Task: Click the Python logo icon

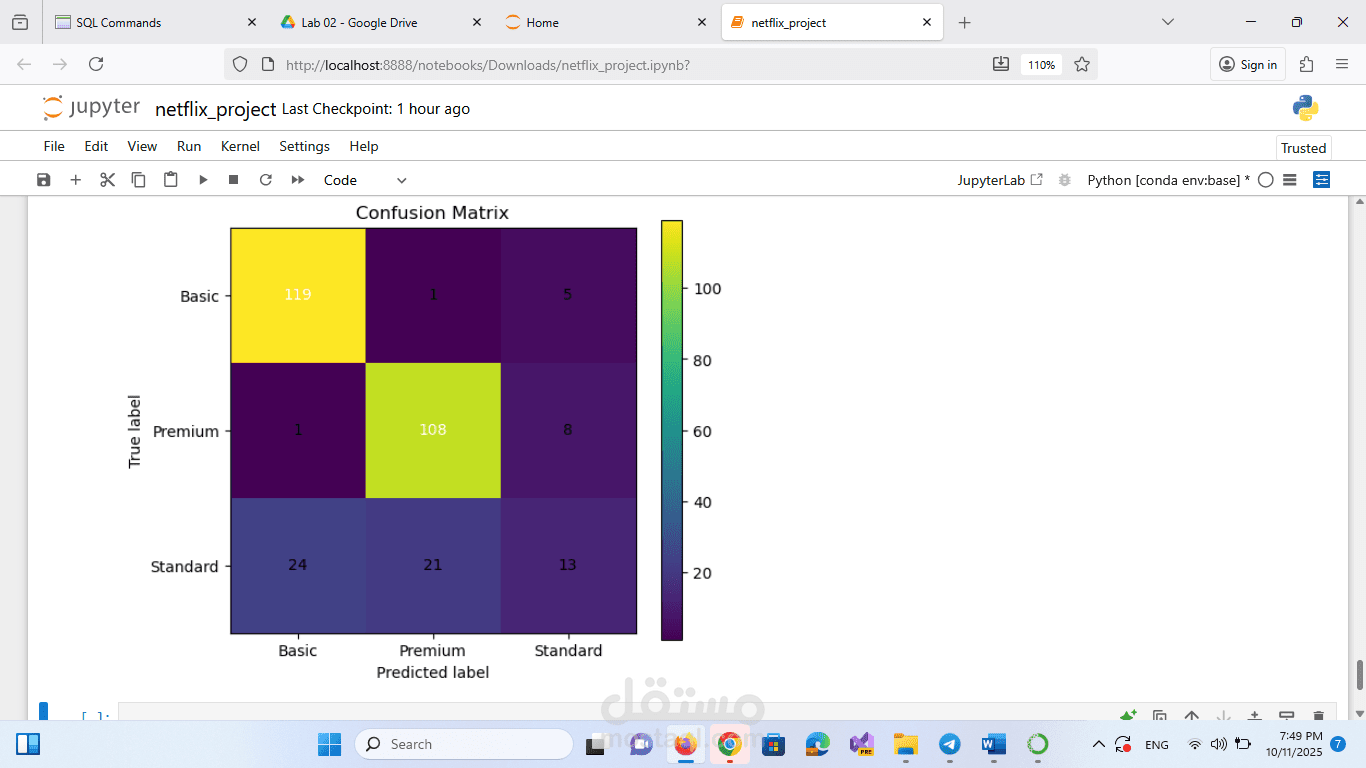Action: [1305, 108]
